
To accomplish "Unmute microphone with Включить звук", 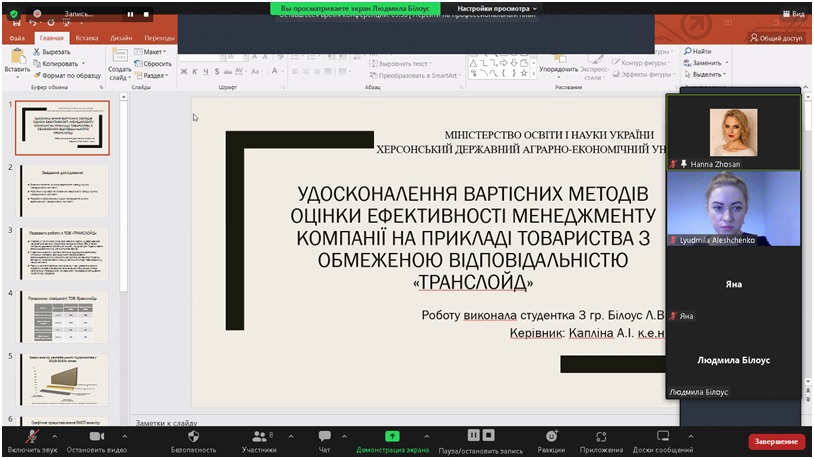I will pos(32,441).
